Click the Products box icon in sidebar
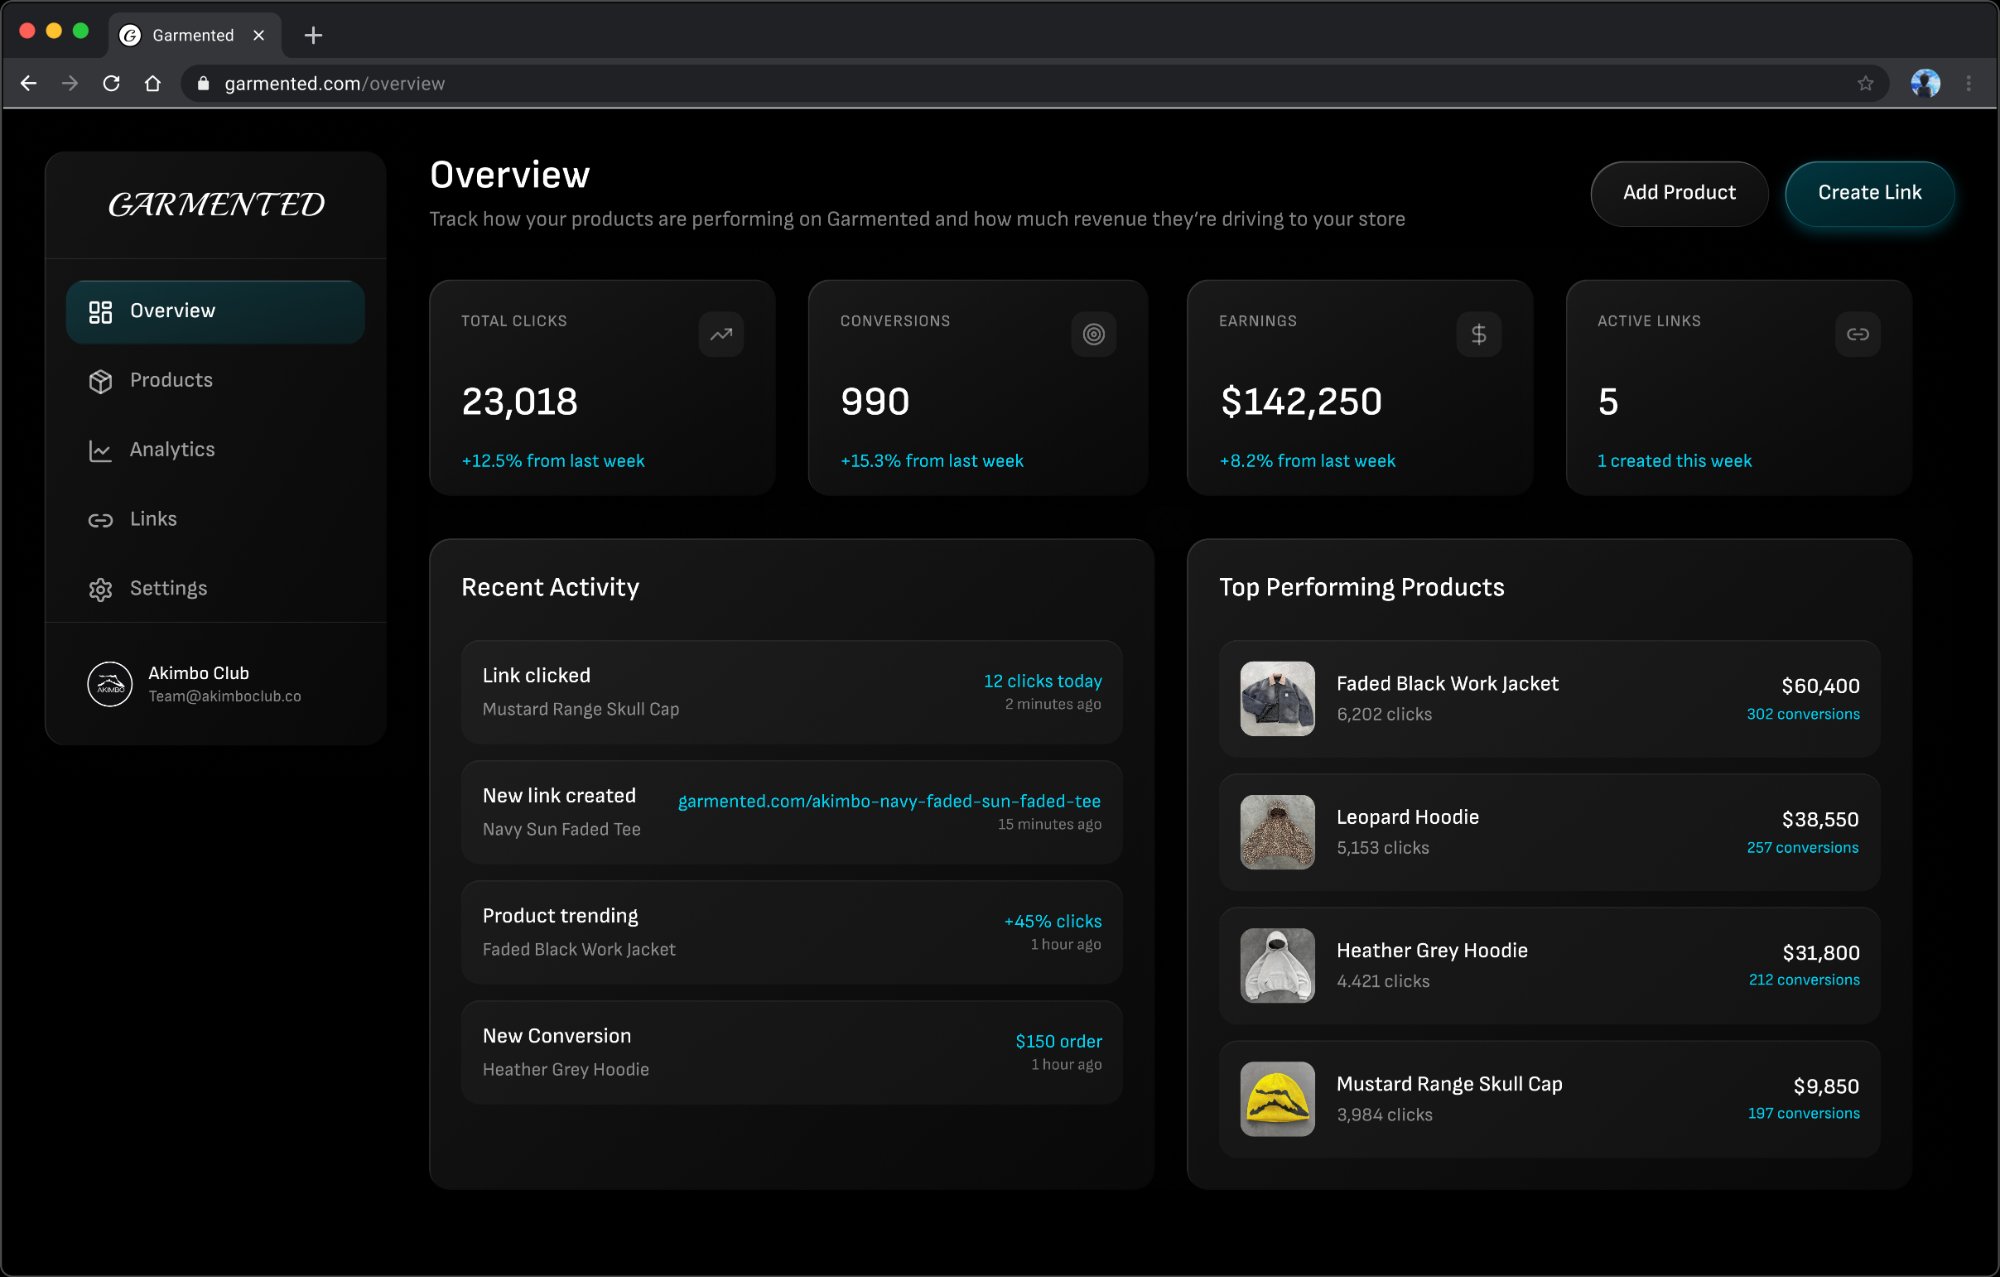 (x=100, y=381)
